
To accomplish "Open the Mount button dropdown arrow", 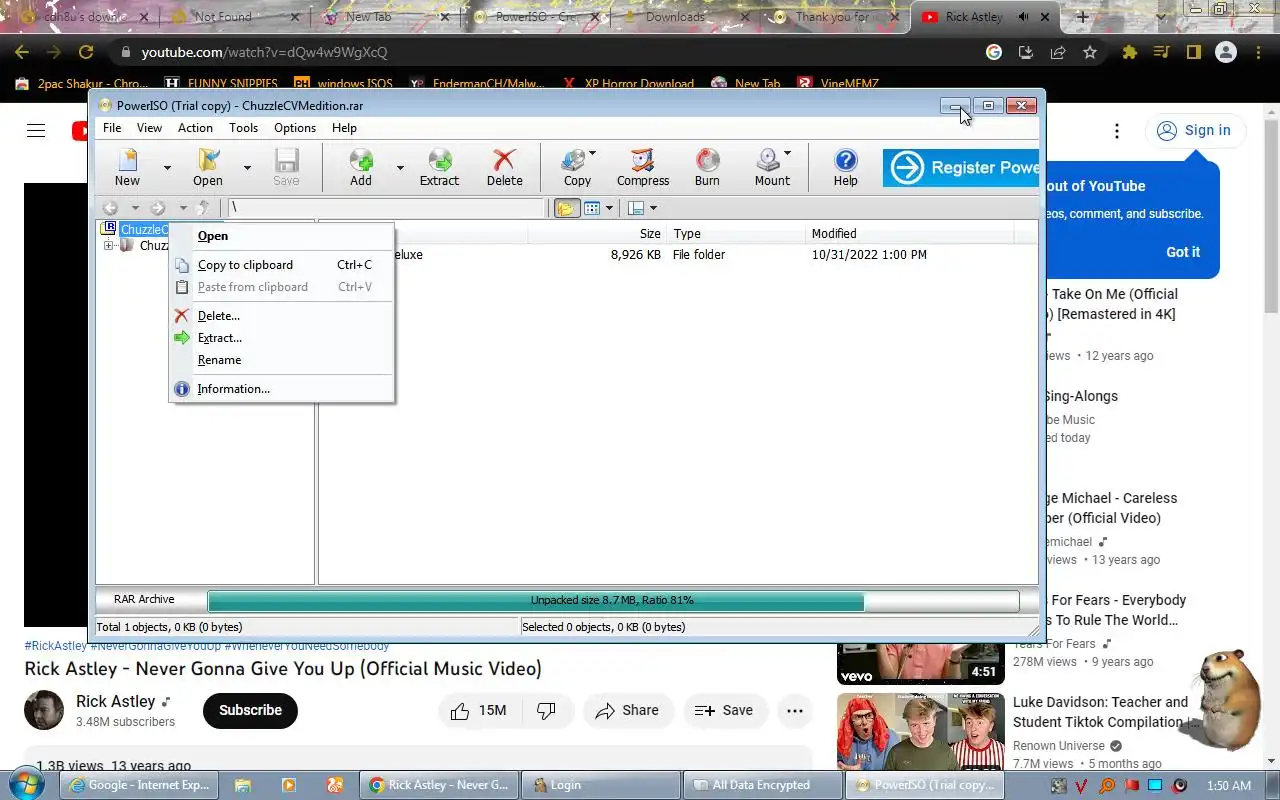I will click(788, 154).
